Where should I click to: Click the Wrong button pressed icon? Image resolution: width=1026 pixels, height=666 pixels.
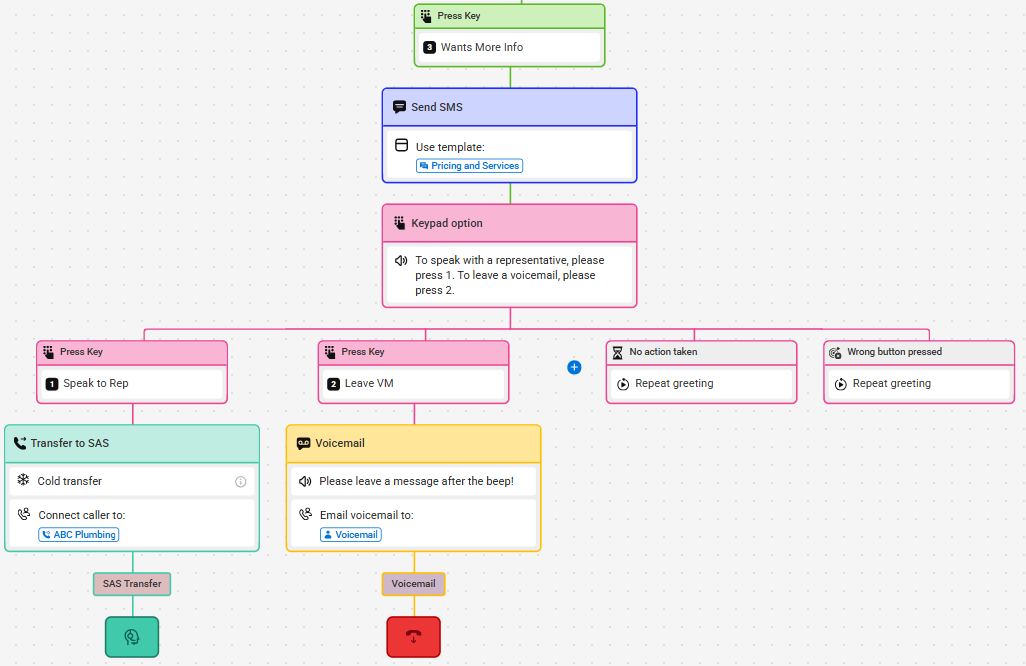click(835, 353)
